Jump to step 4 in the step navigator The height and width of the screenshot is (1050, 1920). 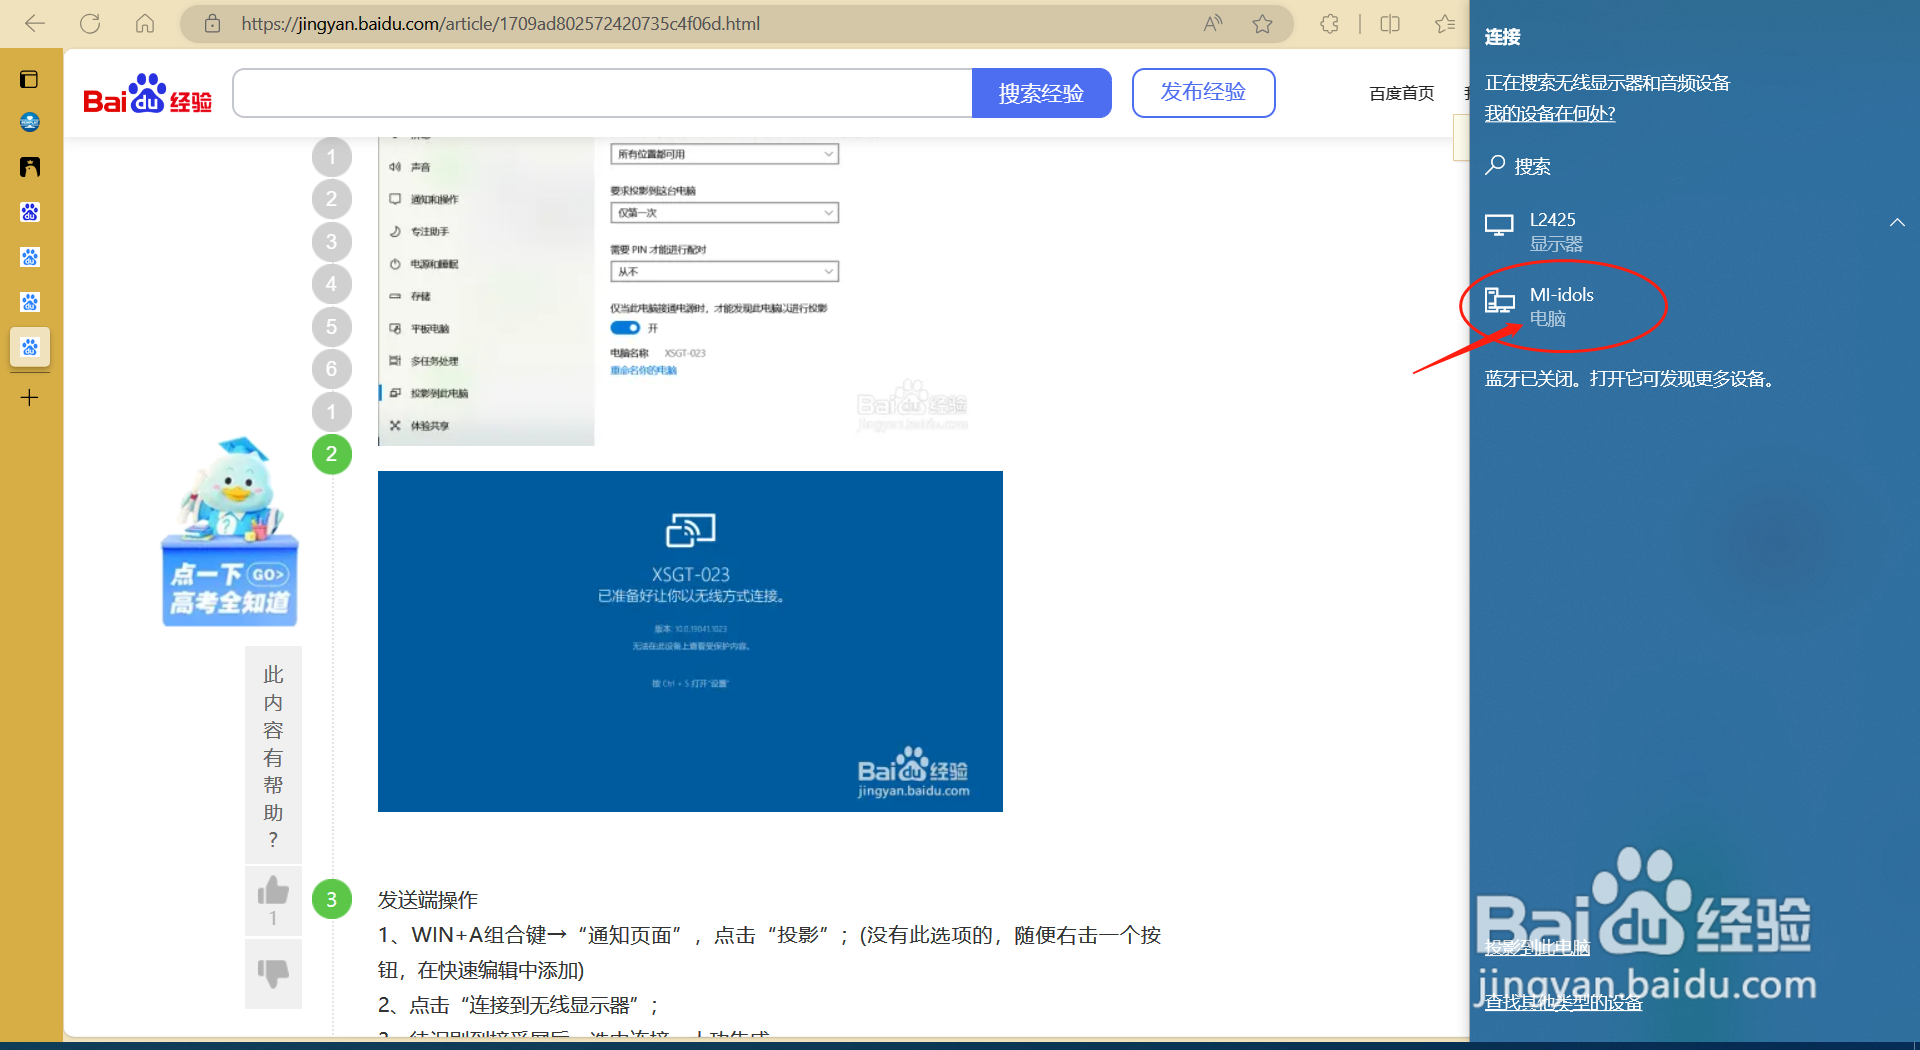(x=331, y=284)
